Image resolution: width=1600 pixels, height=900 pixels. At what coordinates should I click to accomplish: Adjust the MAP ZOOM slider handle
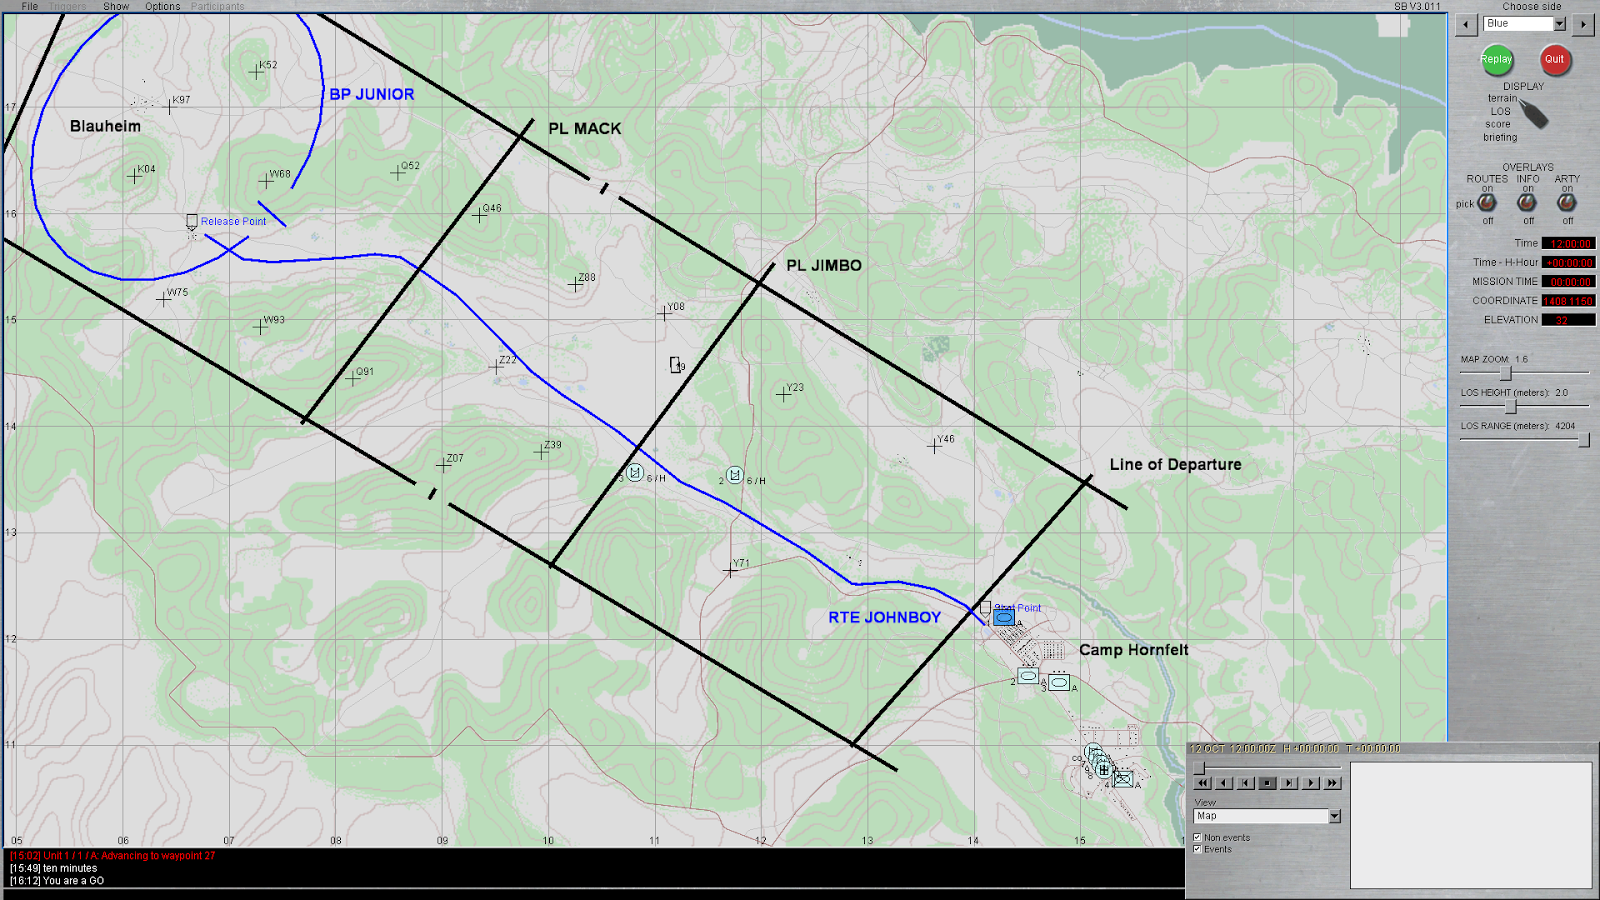click(1506, 373)
